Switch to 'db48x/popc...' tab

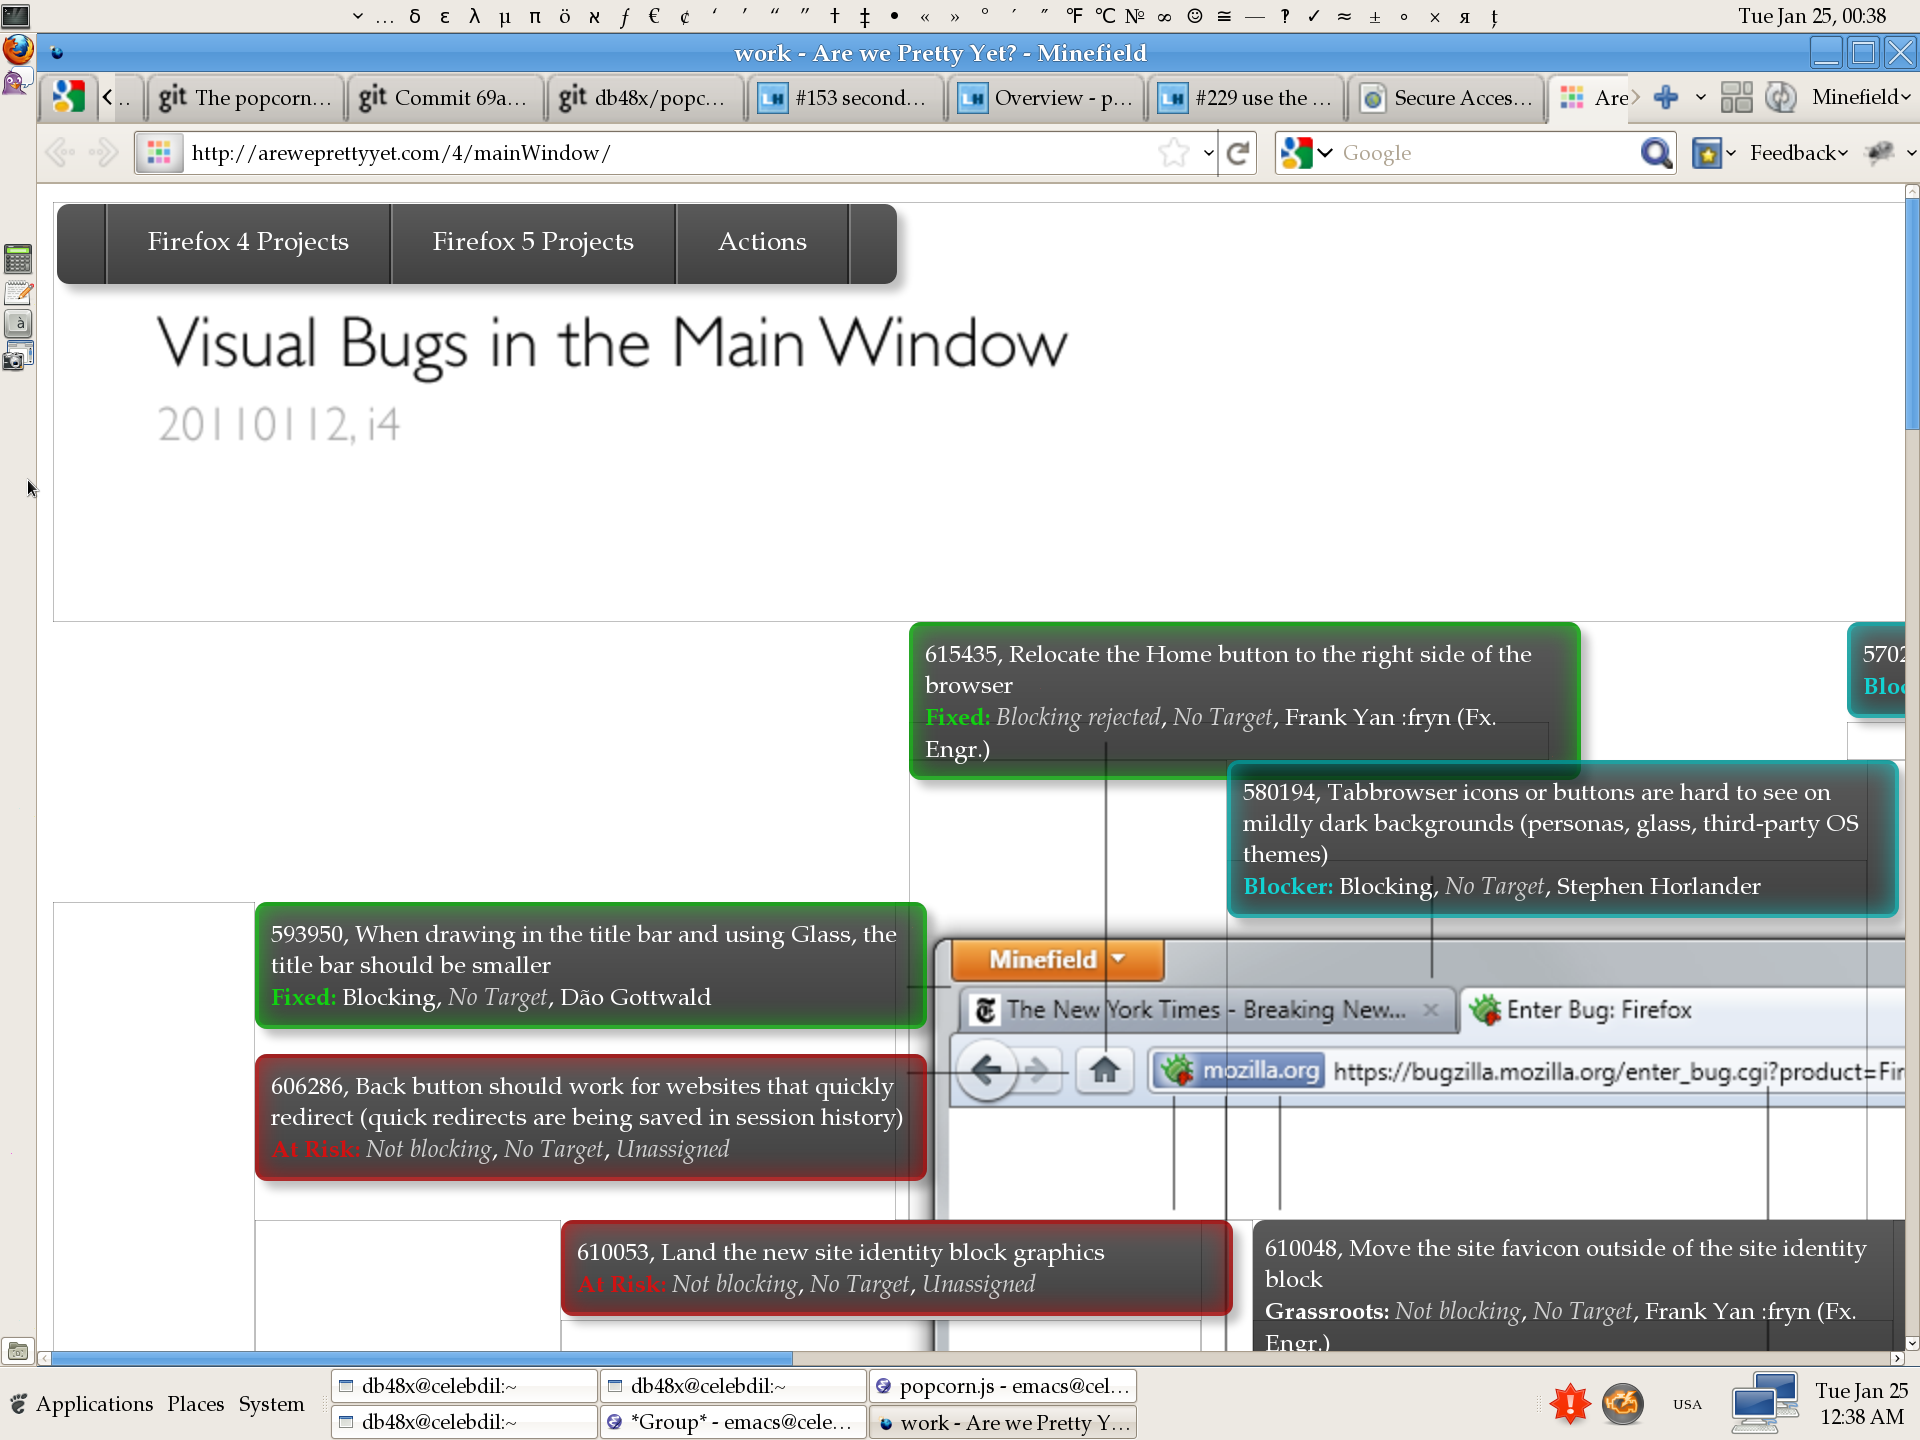pyautogui.click(x=645, y=97)
